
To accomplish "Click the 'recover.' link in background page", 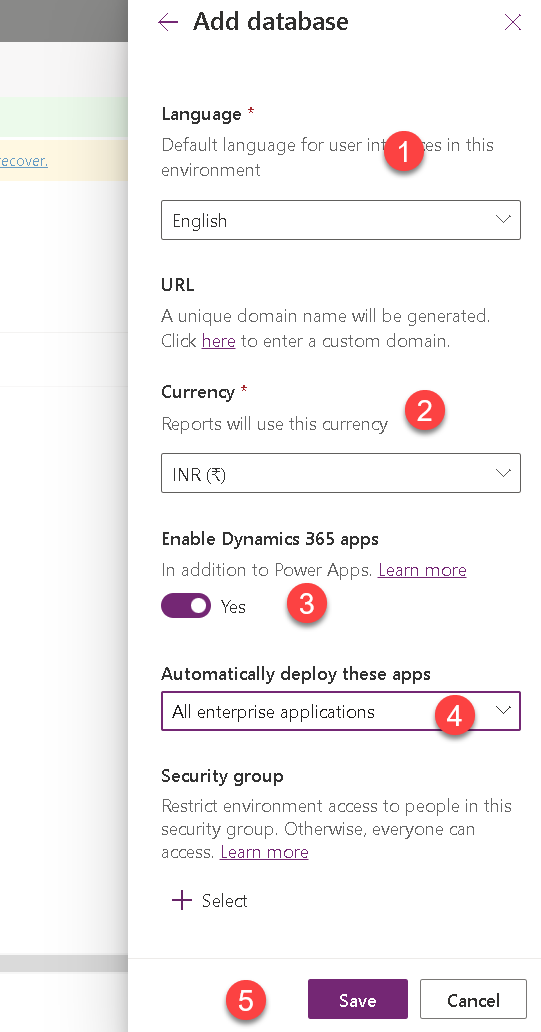I will [x=24, y=161].
